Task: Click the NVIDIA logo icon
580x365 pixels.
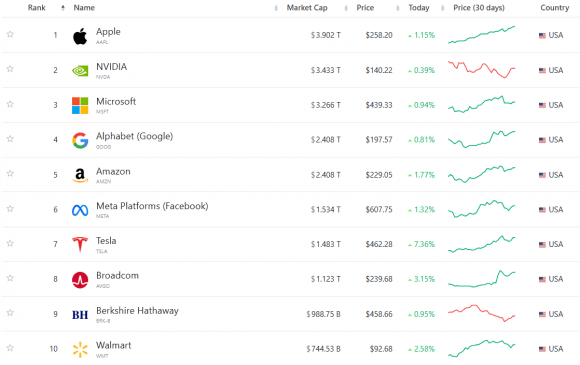Action: (x=80, y=70)
